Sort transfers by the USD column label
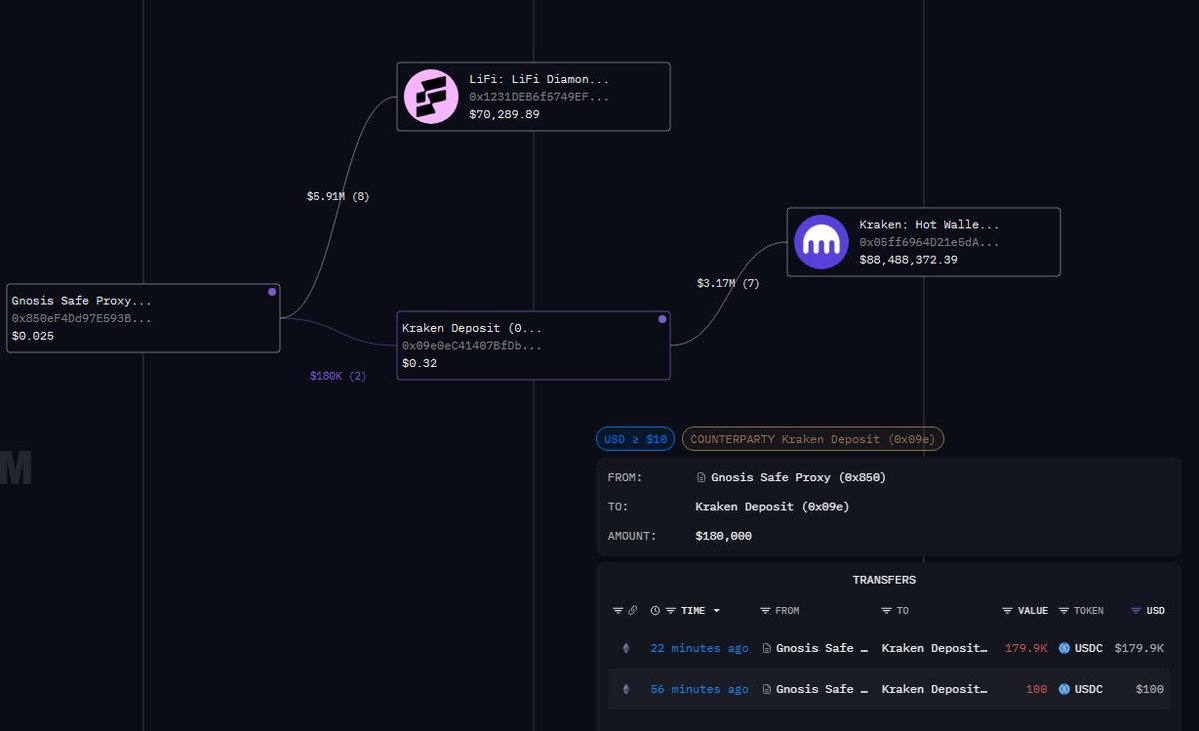This screenshot has height=731, width=1199. pos(1155,610)
